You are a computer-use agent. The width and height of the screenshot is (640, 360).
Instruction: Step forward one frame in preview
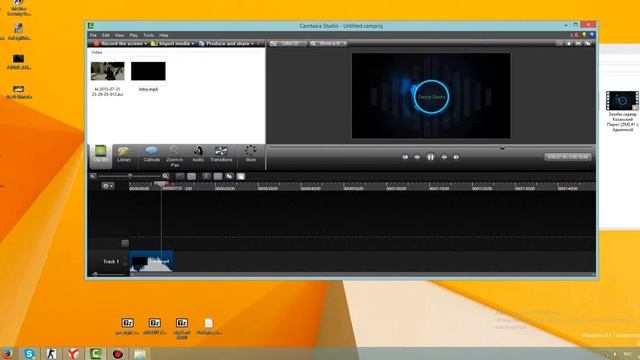click(x=444, y=157)
